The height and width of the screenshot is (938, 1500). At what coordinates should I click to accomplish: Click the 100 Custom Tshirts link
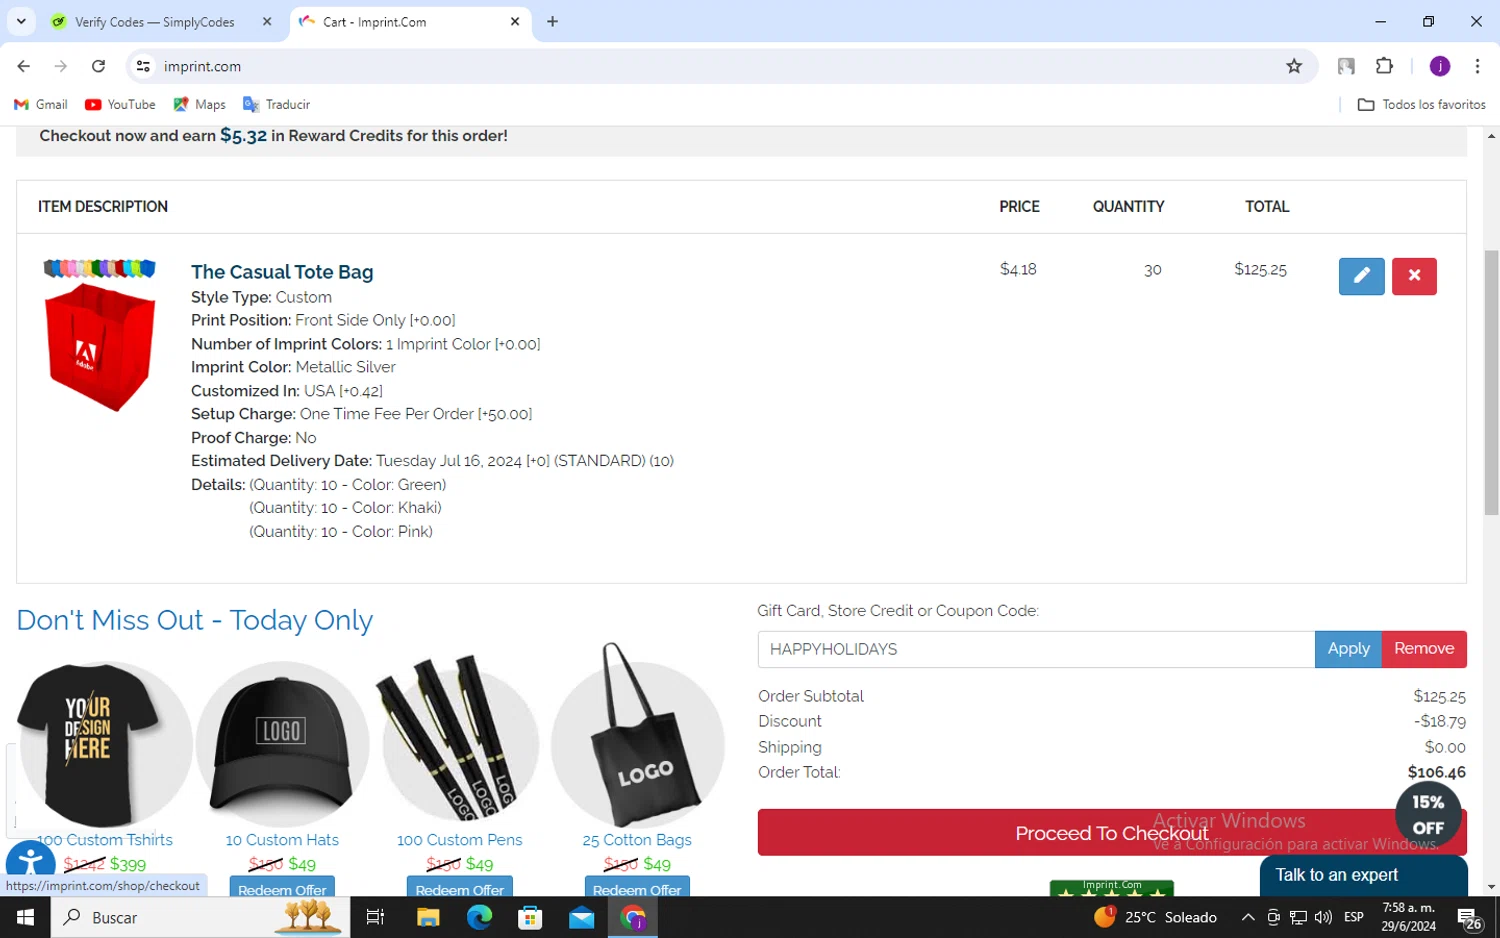point(105,840)
